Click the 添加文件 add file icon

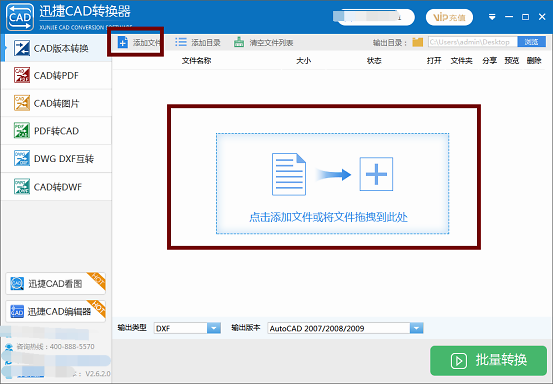pos(123,43)
